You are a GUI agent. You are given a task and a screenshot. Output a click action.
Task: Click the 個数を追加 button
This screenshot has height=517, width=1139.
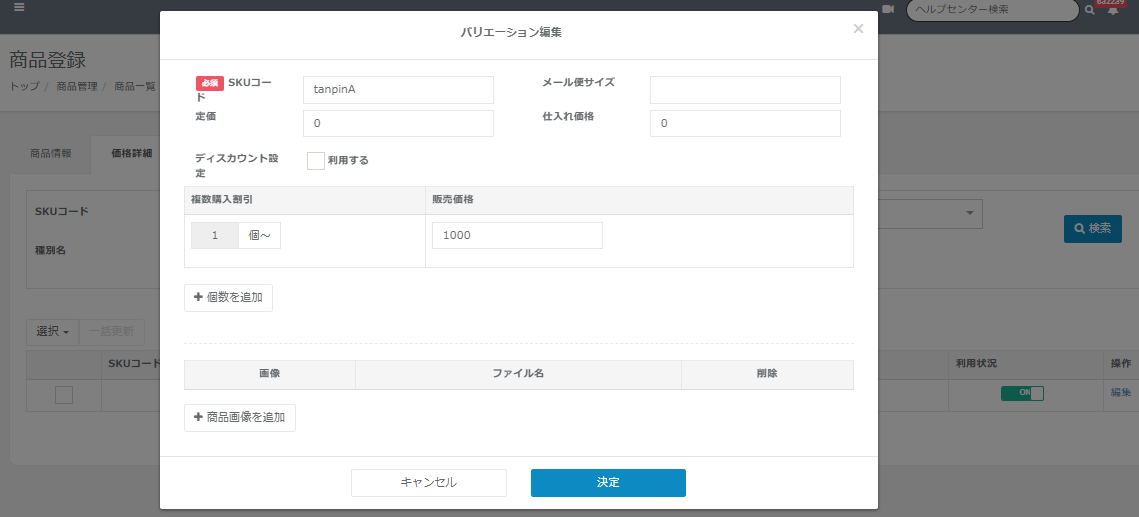click(228, 298)
